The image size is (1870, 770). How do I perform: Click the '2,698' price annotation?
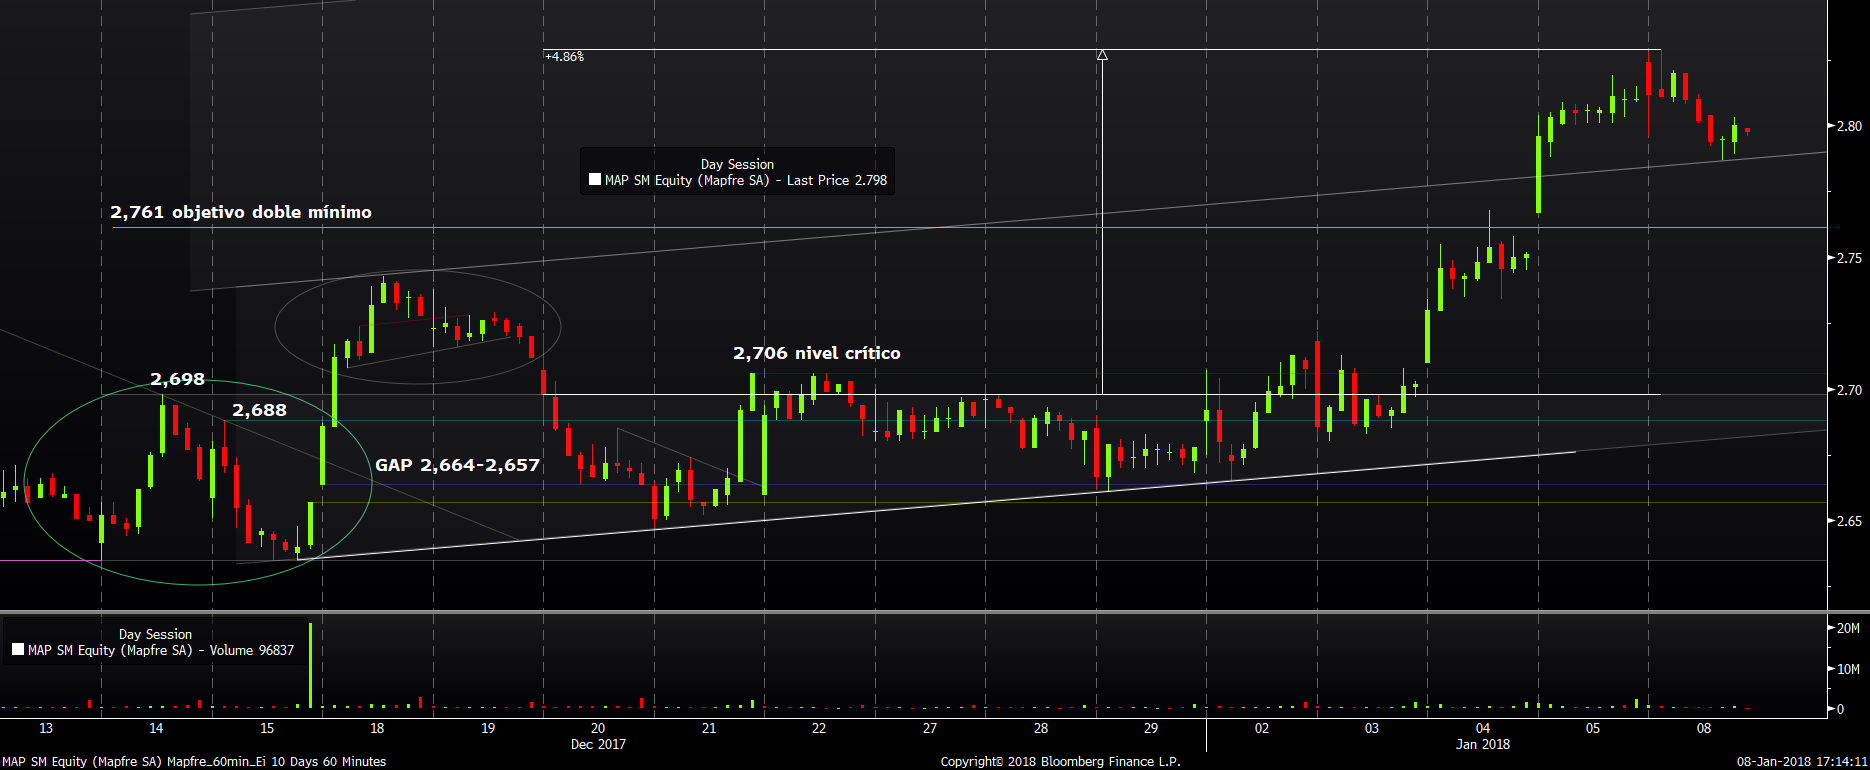(177, 379)
